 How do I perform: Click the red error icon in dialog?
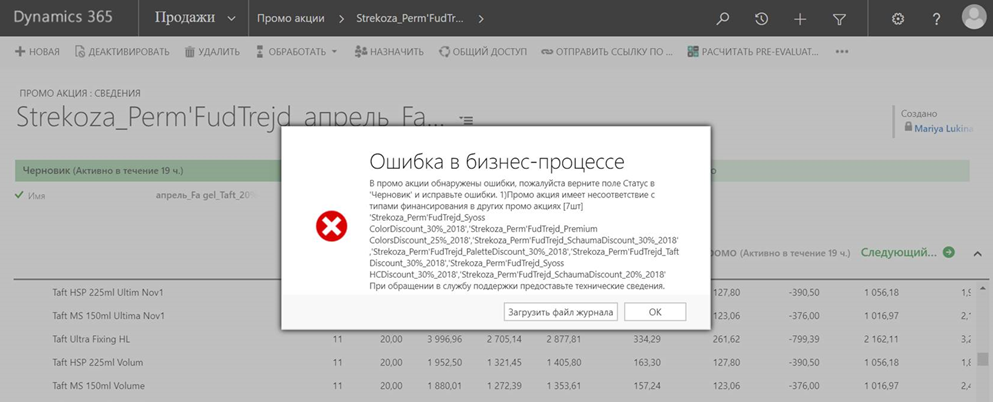[x=332, y=226]
